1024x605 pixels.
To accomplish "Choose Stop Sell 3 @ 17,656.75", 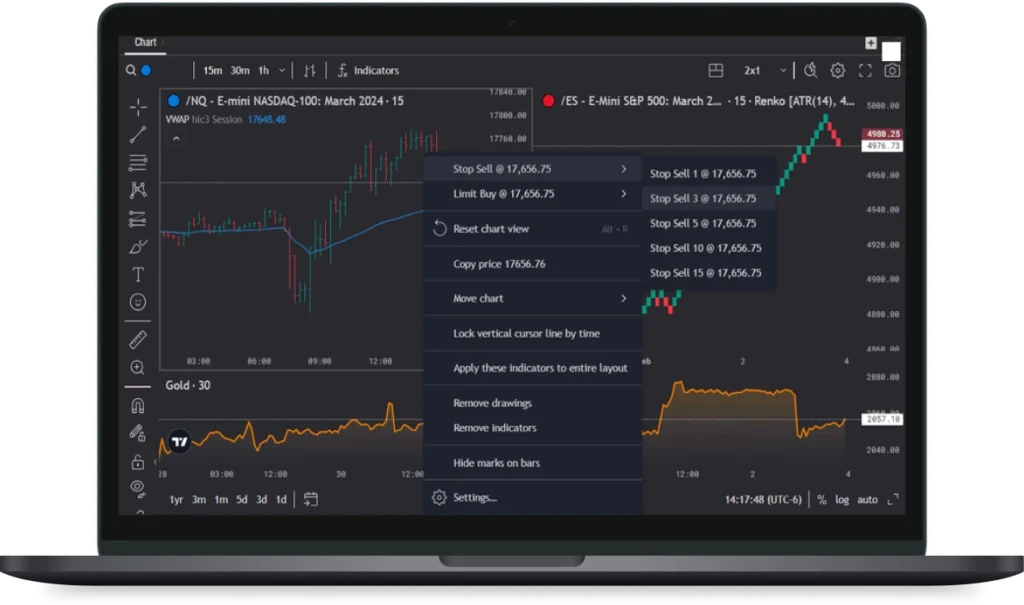I will tap(702, 198).
